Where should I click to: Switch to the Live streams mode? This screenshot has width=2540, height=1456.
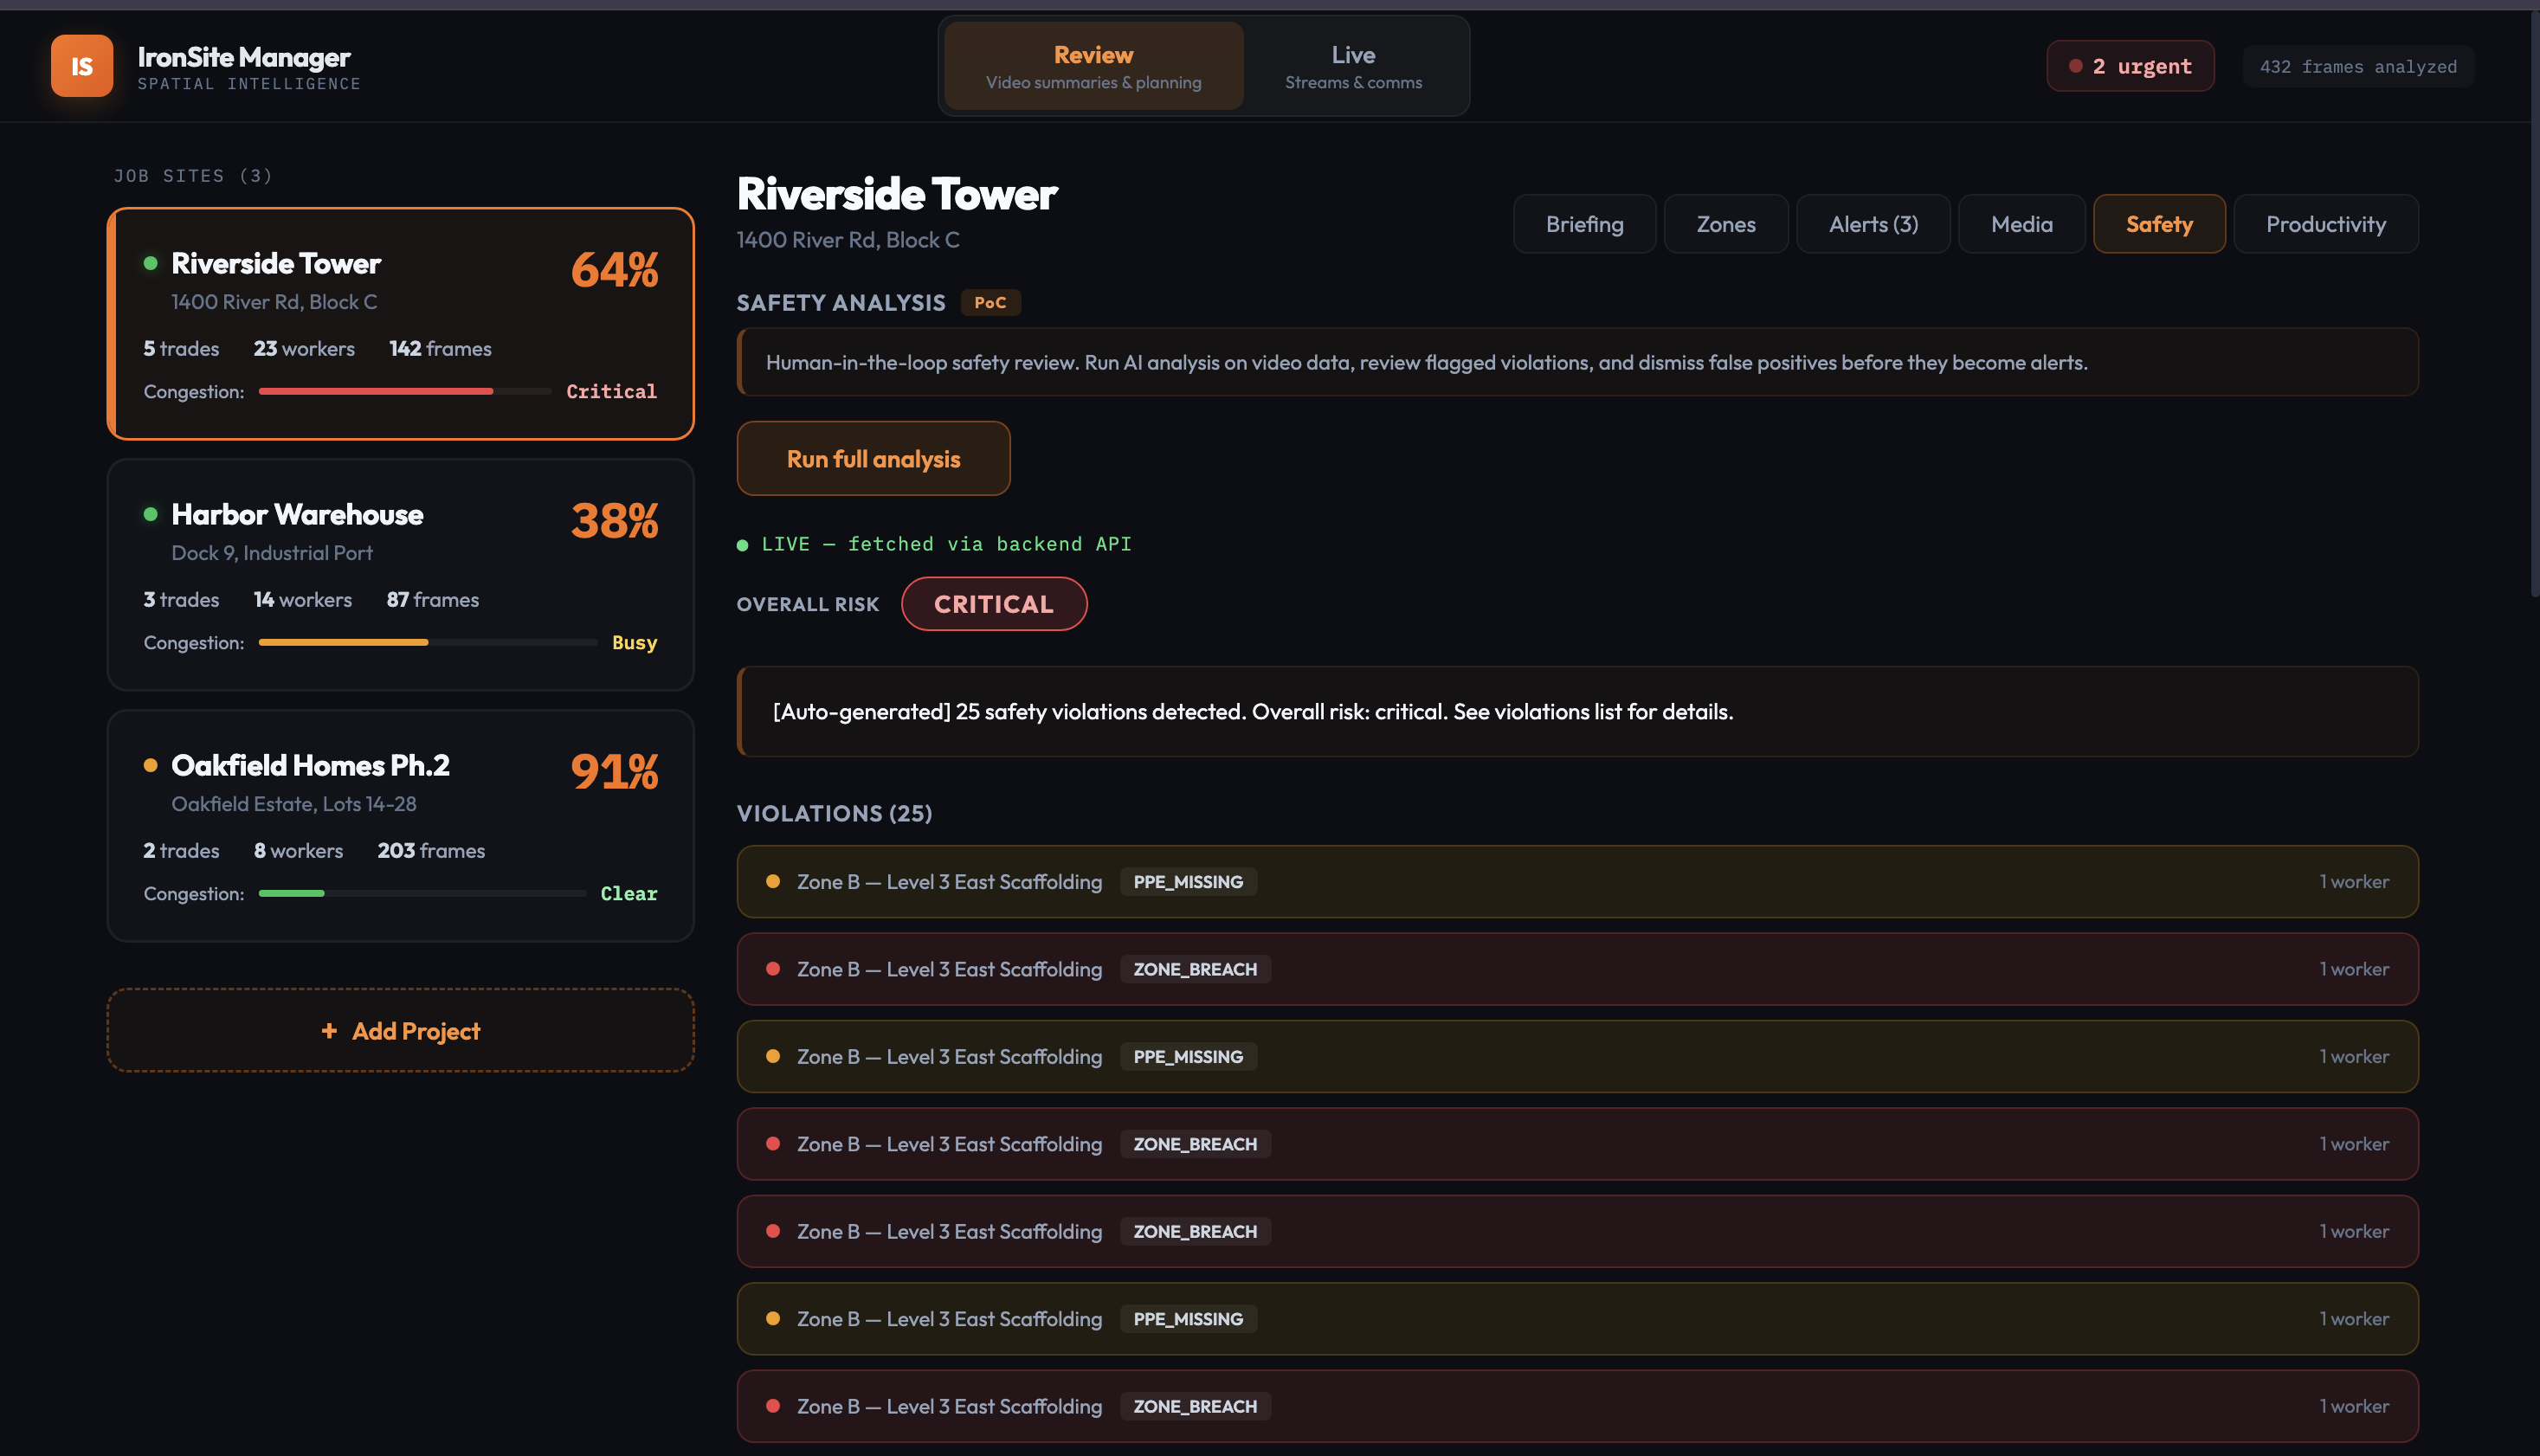pyautogui.click(x=1353, y=66)
